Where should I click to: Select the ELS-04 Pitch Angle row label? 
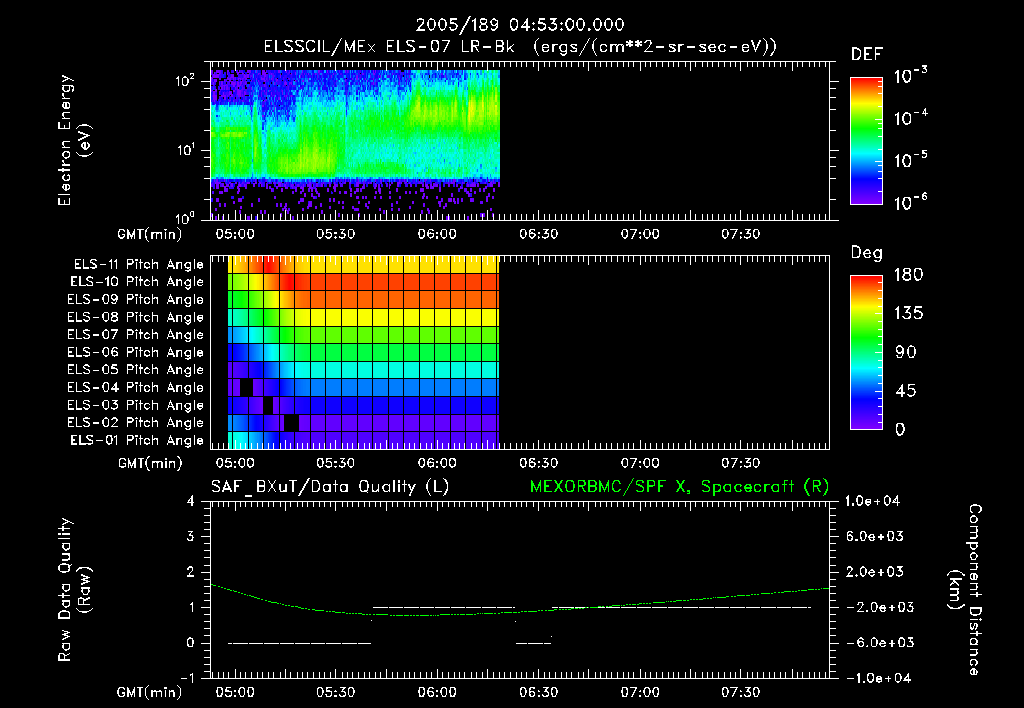pyautogui.click(x=136, y=387)
